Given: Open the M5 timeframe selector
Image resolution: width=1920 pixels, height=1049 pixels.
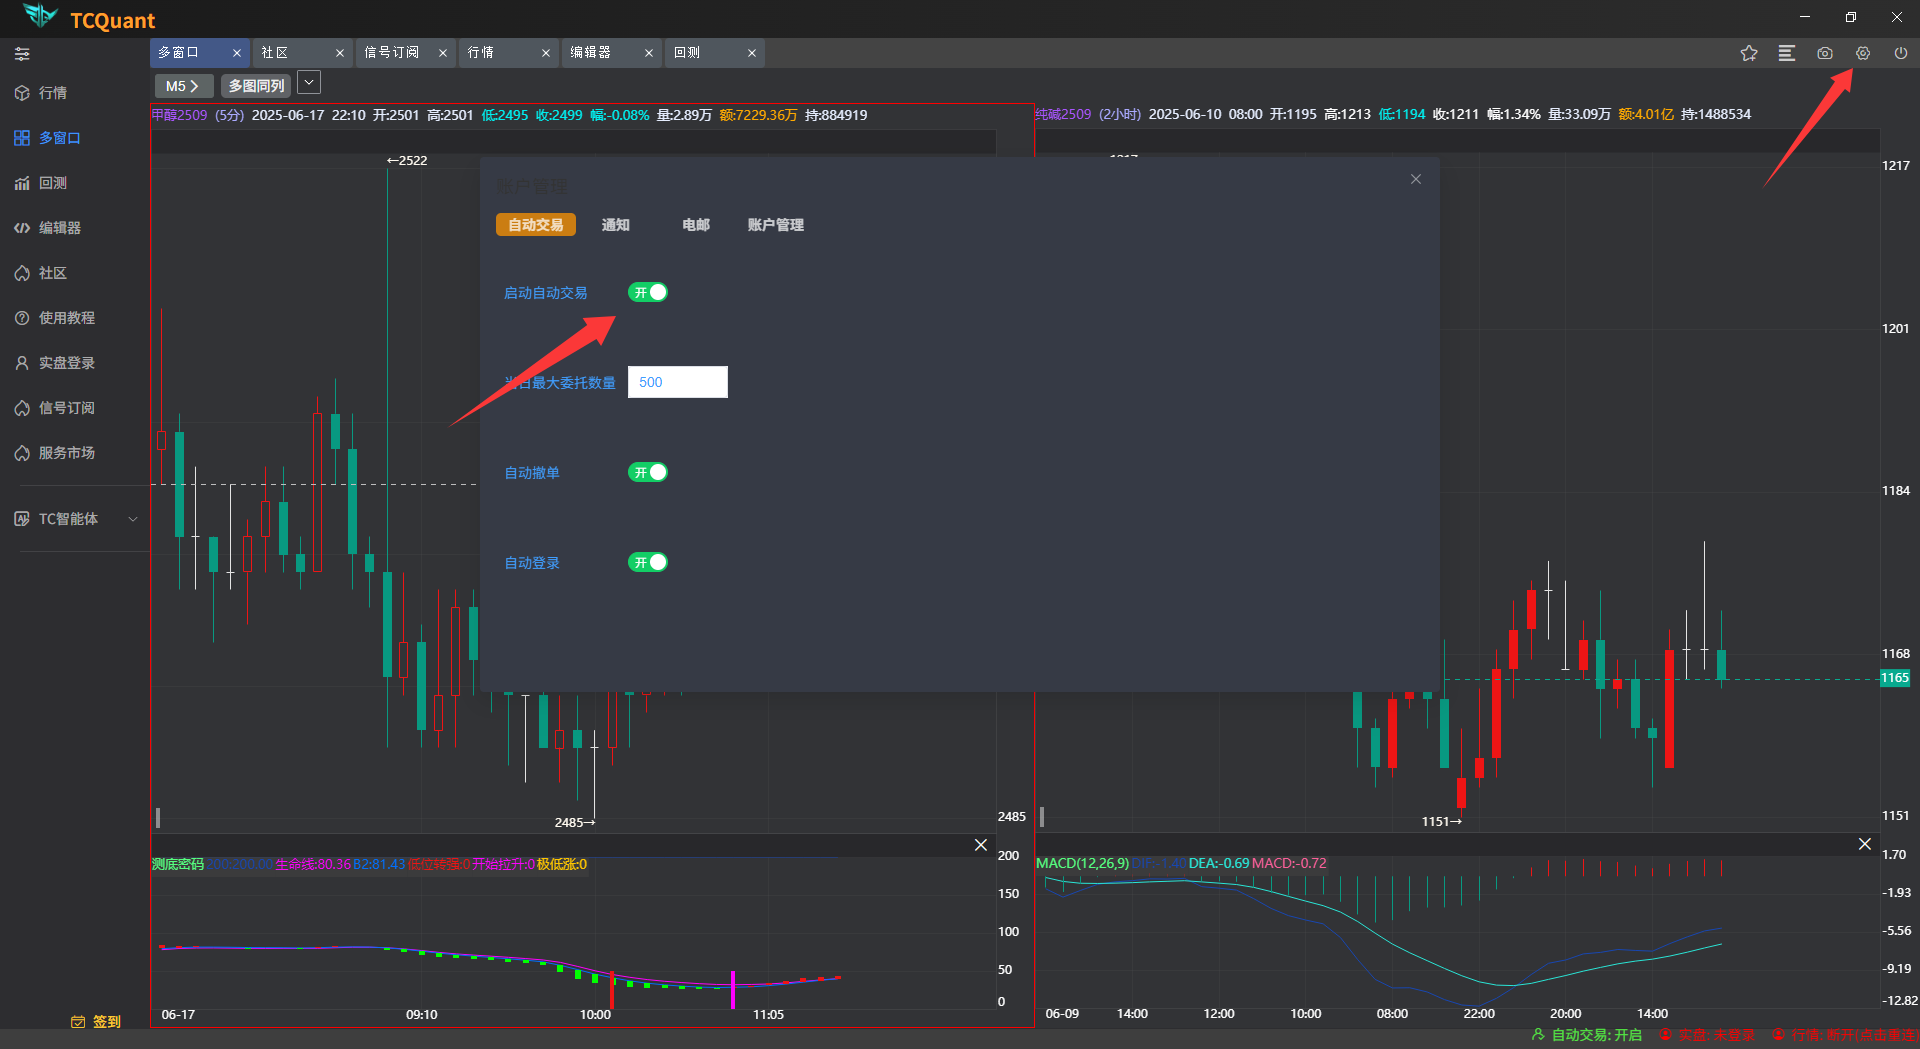Looking at the screenshot, I should pyautogui.click(x=182, y=86).
